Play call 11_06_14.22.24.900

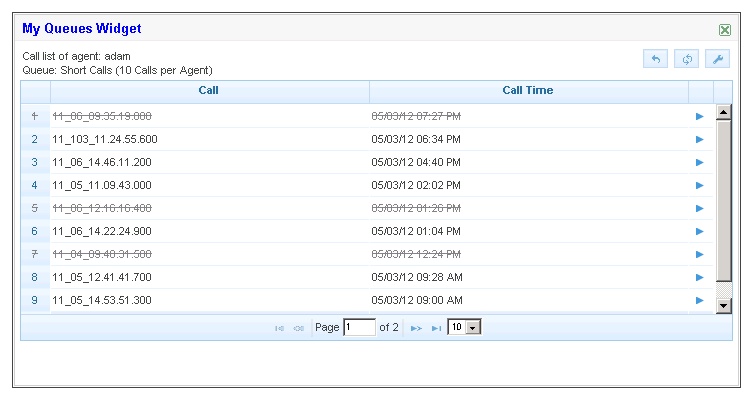click(x=700, y=231)
